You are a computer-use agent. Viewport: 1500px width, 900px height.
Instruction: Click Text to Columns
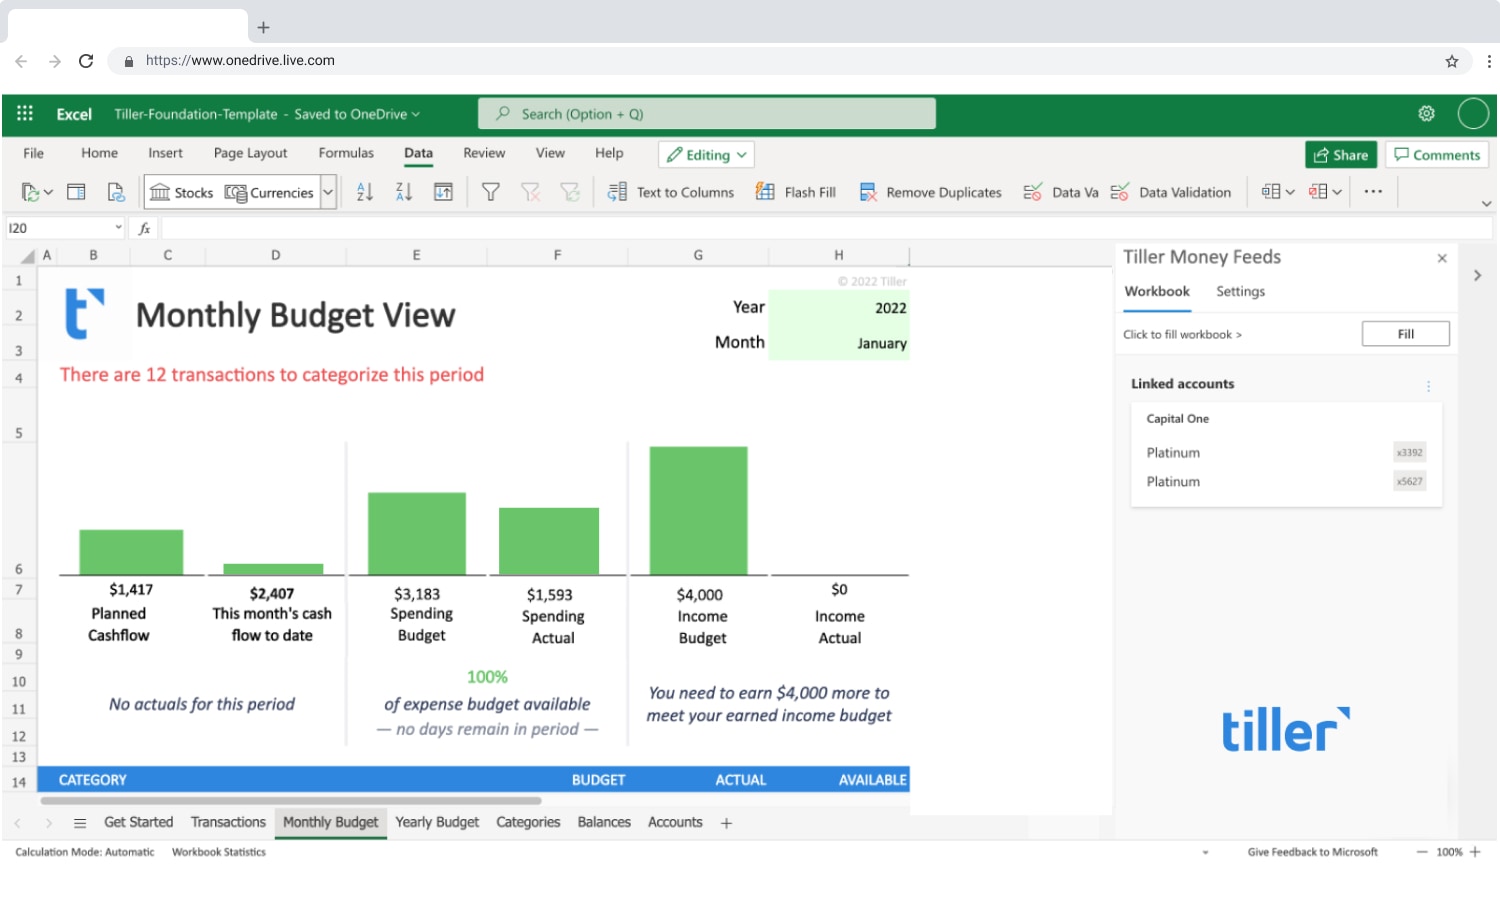tap(671, 192)
